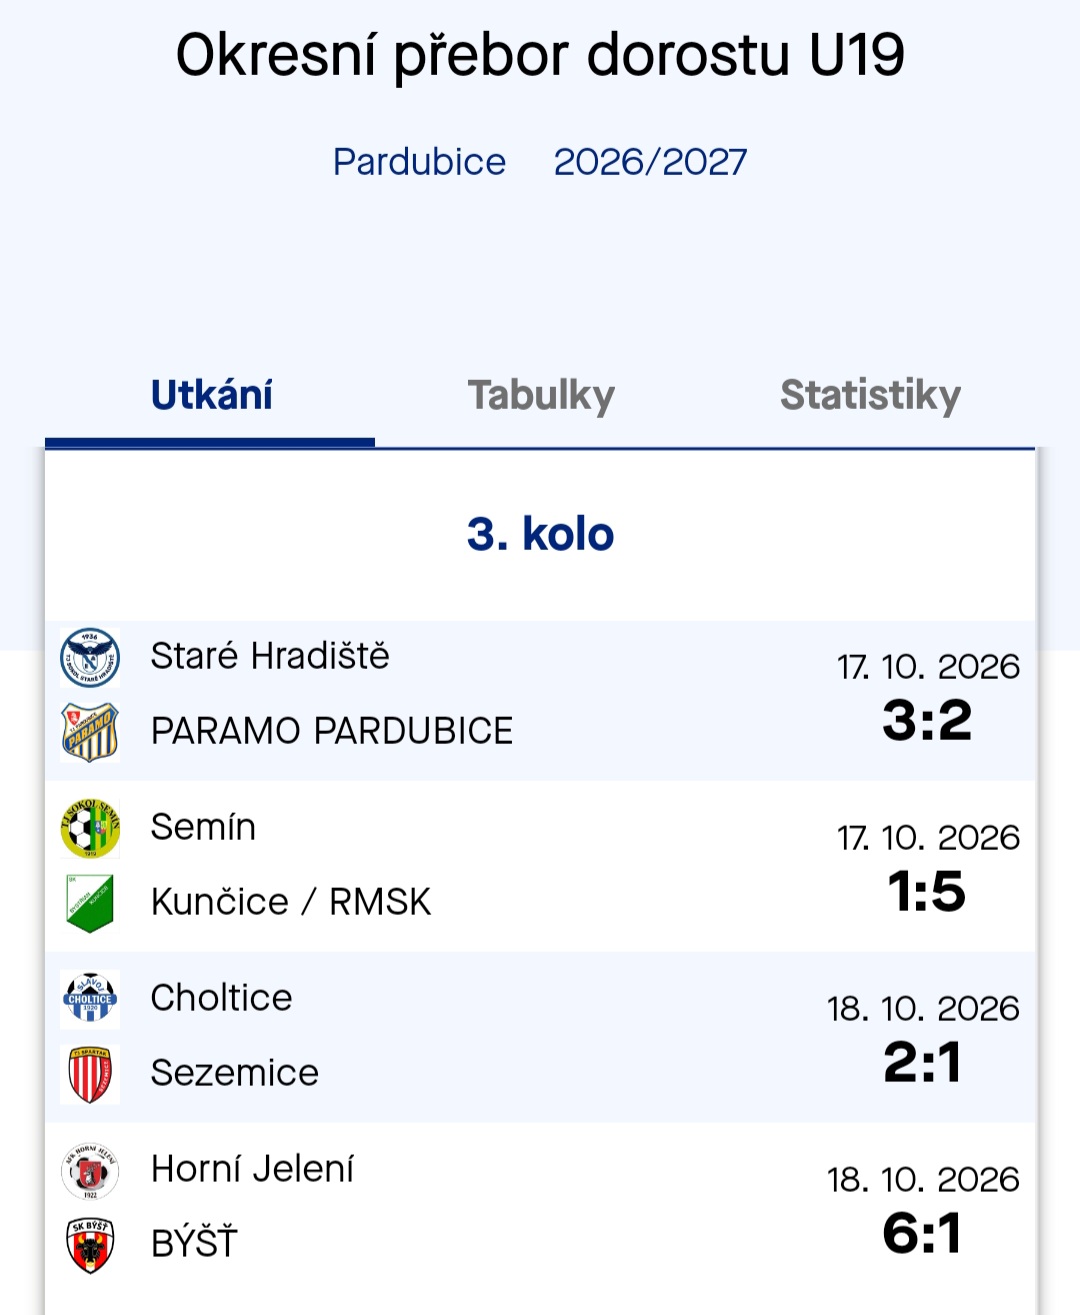Screen dimensions: 1080x1315
Task: Tap the green Kunčice / RMSK pennant logo
Action: (x=90, y=903)
